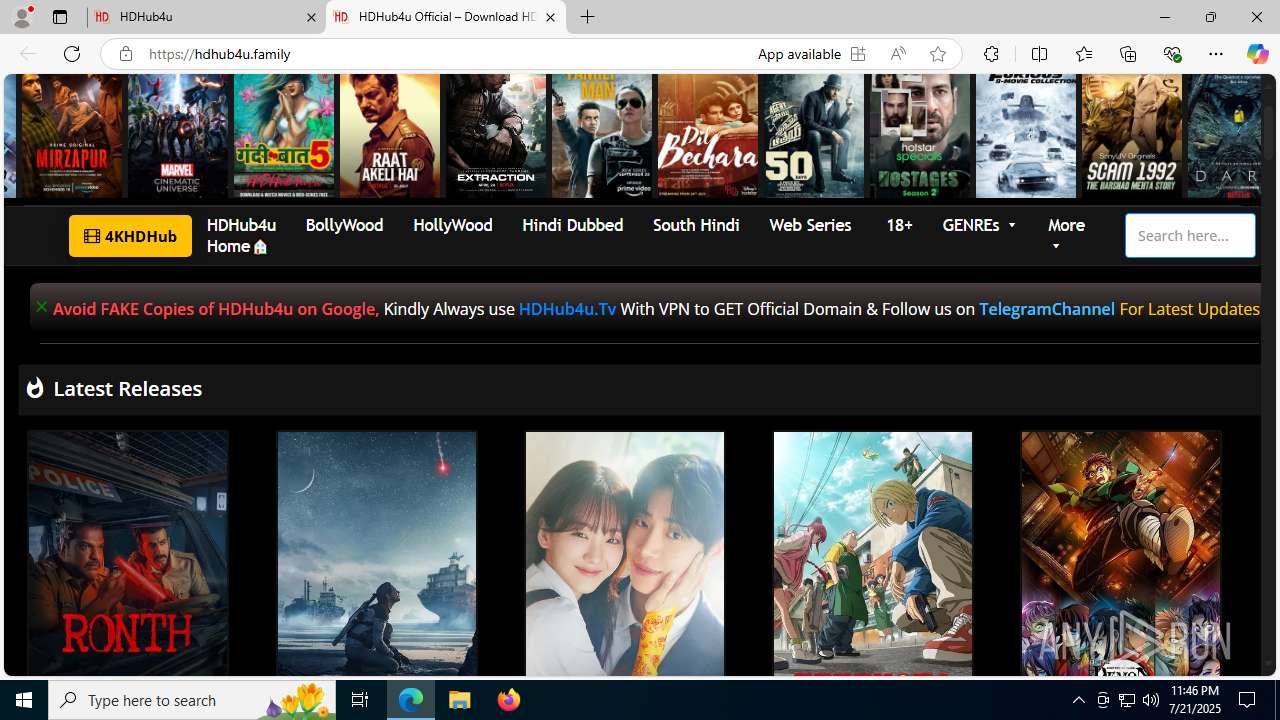Screen dimensions: 1280x720
Task: Click the 4KHDHub yellow button
Action: click(x=130, y=236)
